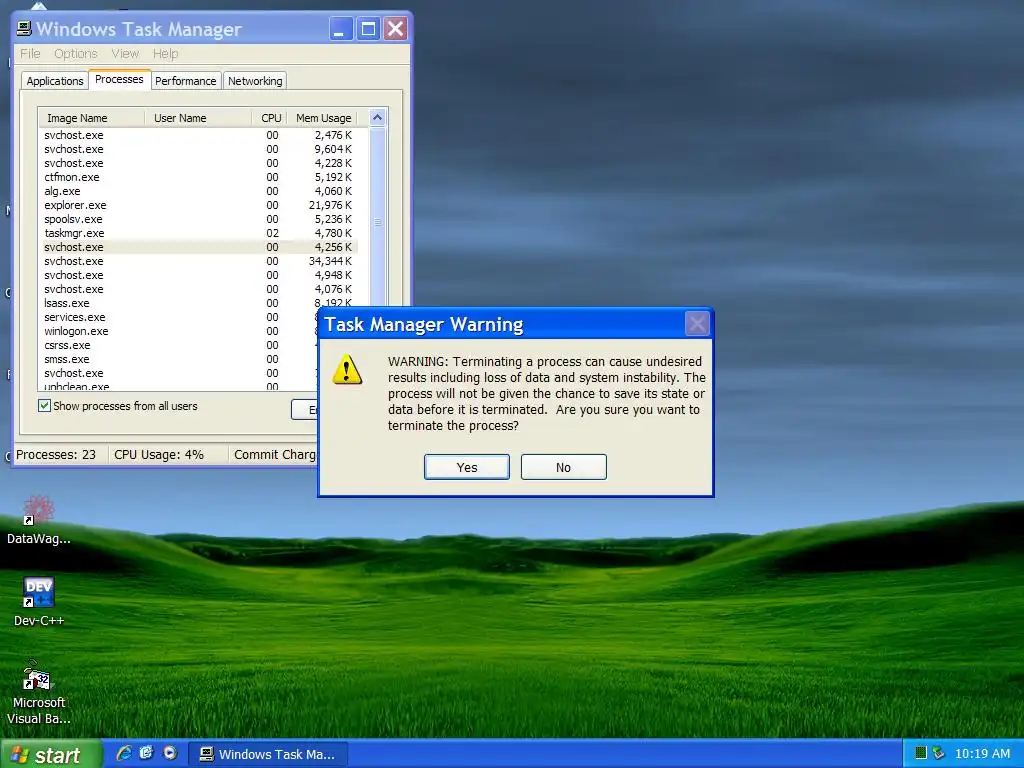Open the Processes tab

[x=119, y=79]
